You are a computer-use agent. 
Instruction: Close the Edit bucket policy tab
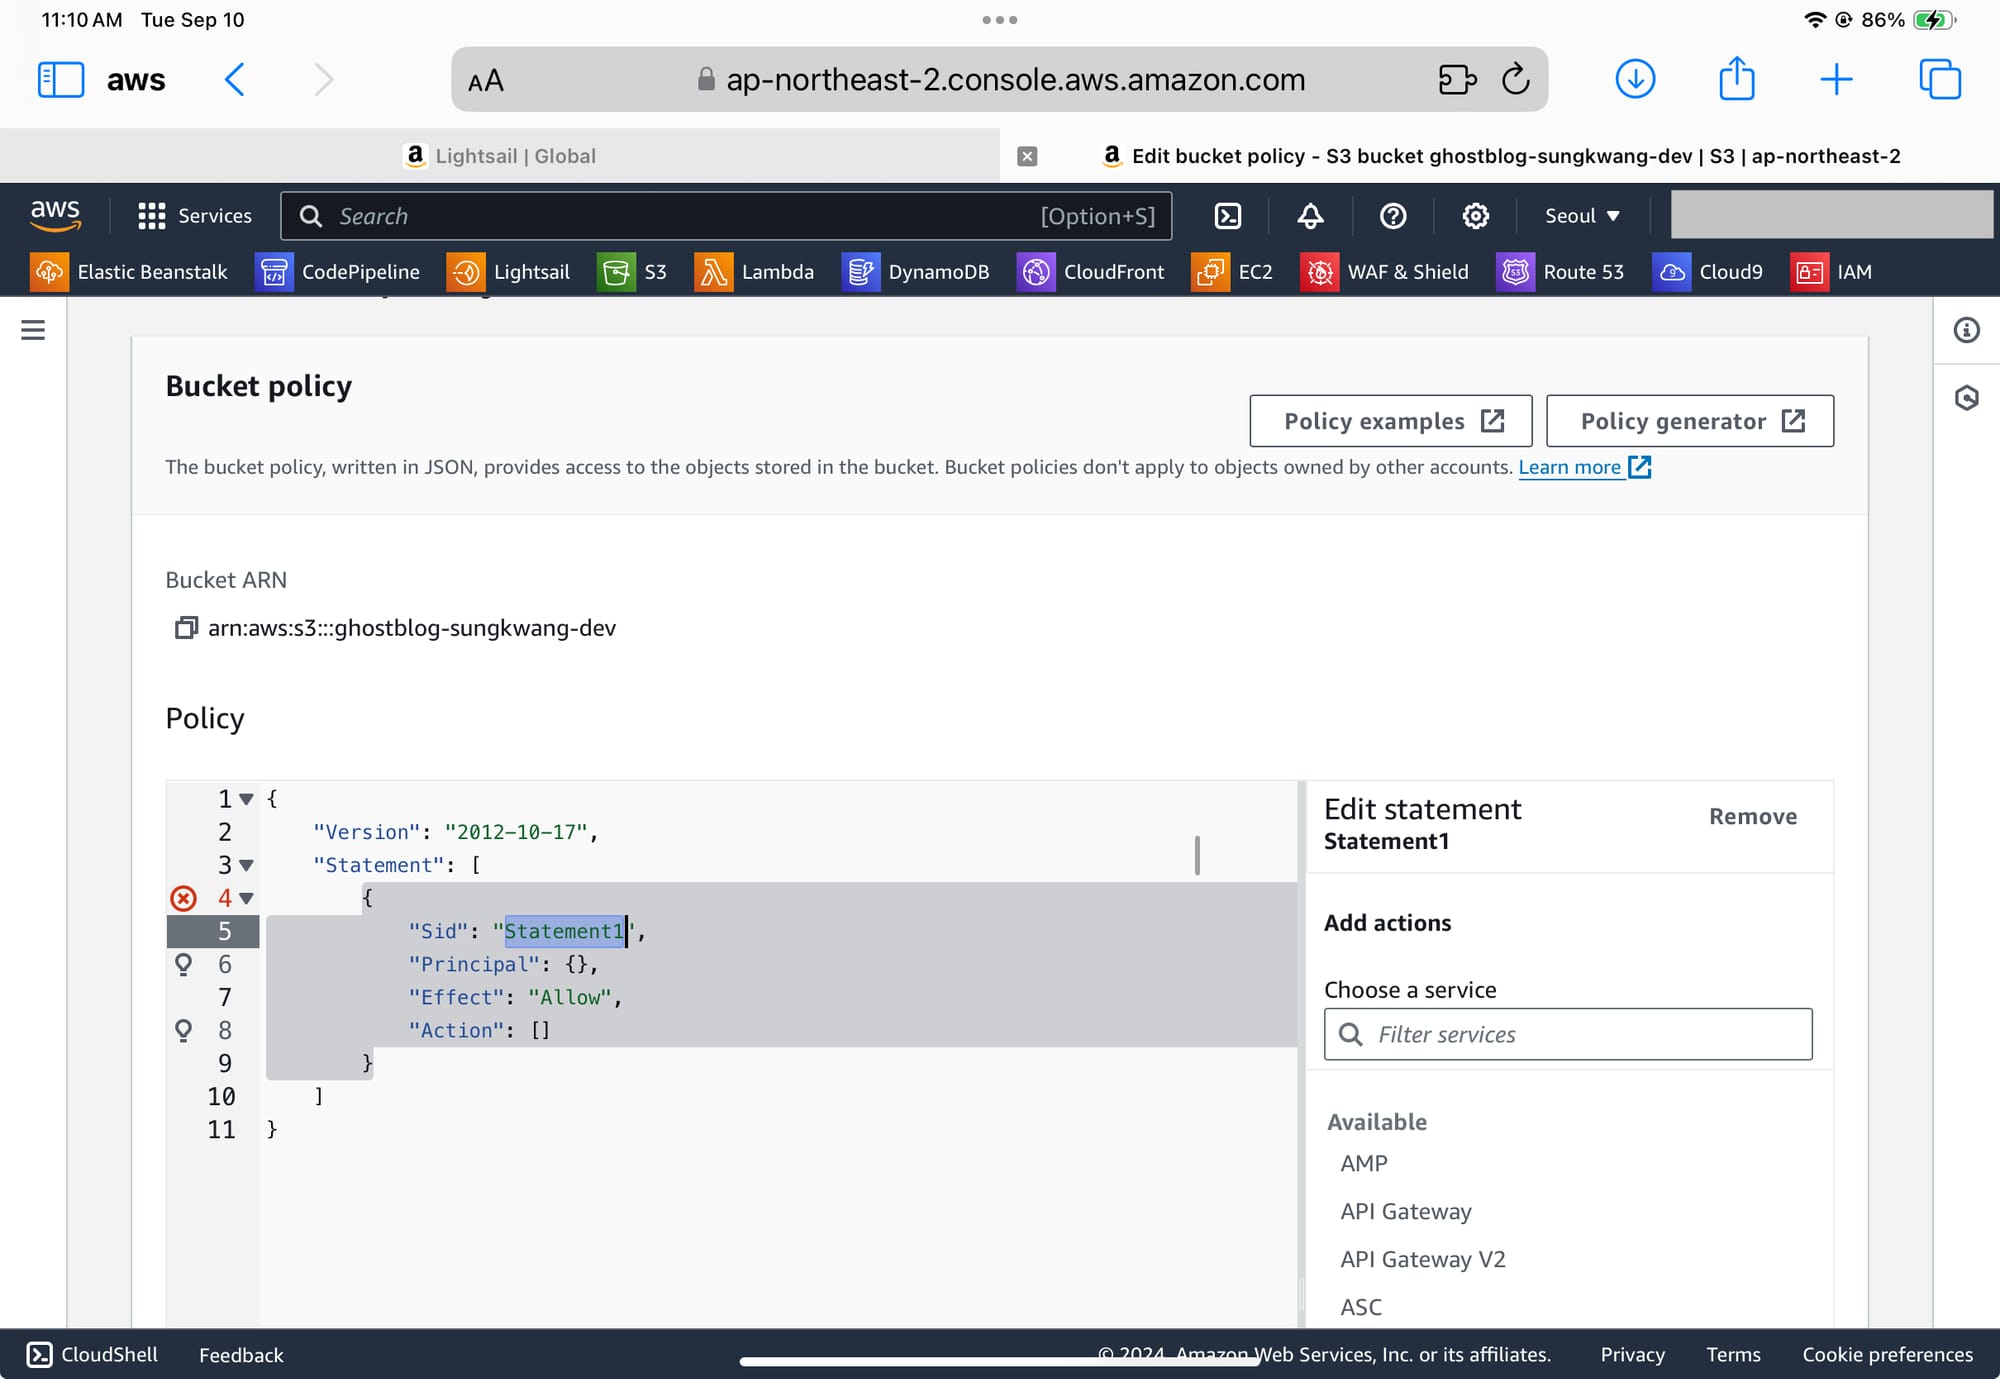pos(1027,156)
